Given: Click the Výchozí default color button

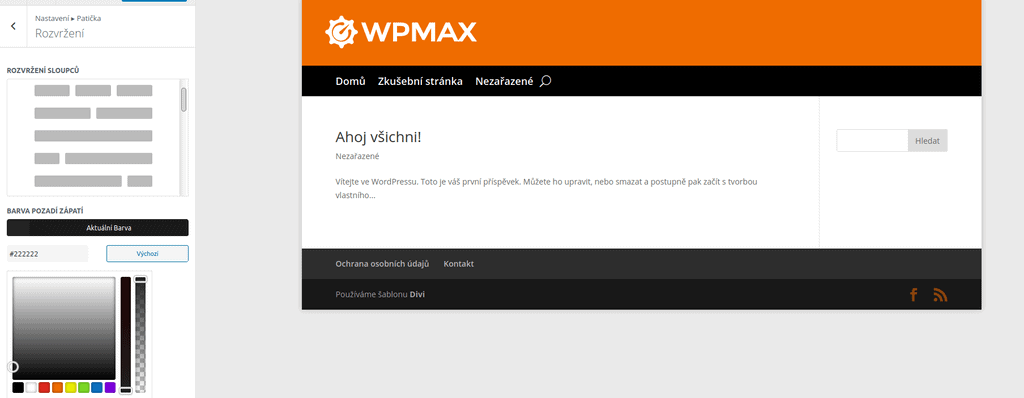Looking at the screenshot, I should (148, 254).
